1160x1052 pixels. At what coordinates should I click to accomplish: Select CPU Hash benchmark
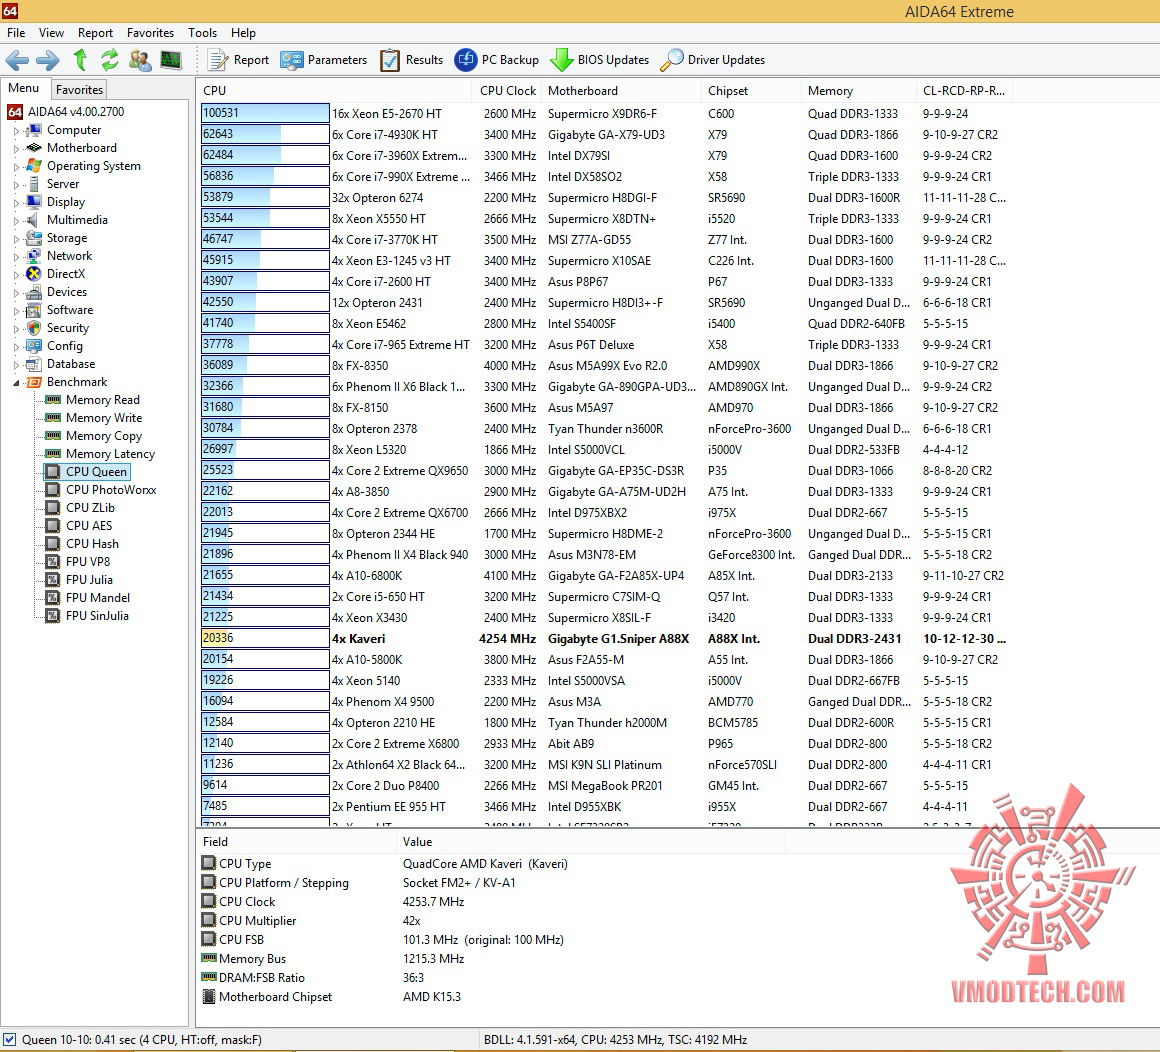pos(82,544)
